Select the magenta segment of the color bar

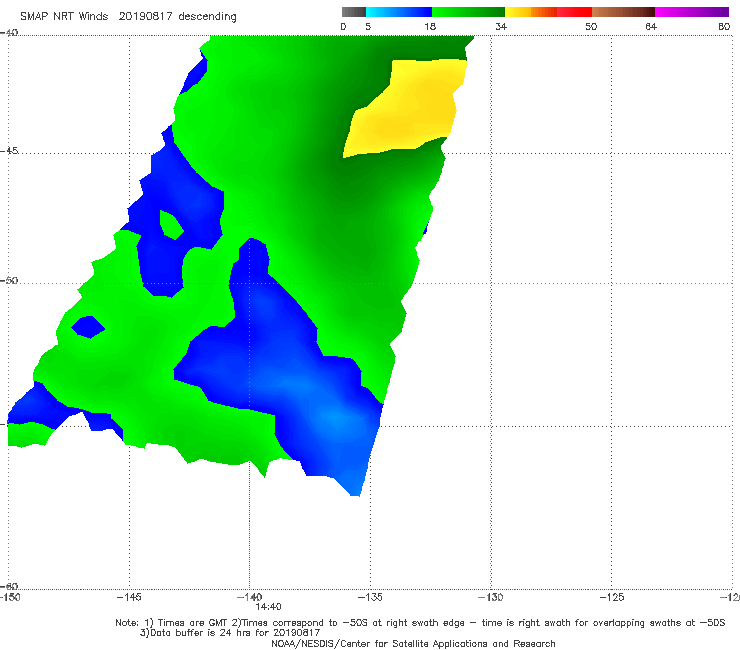692,12
